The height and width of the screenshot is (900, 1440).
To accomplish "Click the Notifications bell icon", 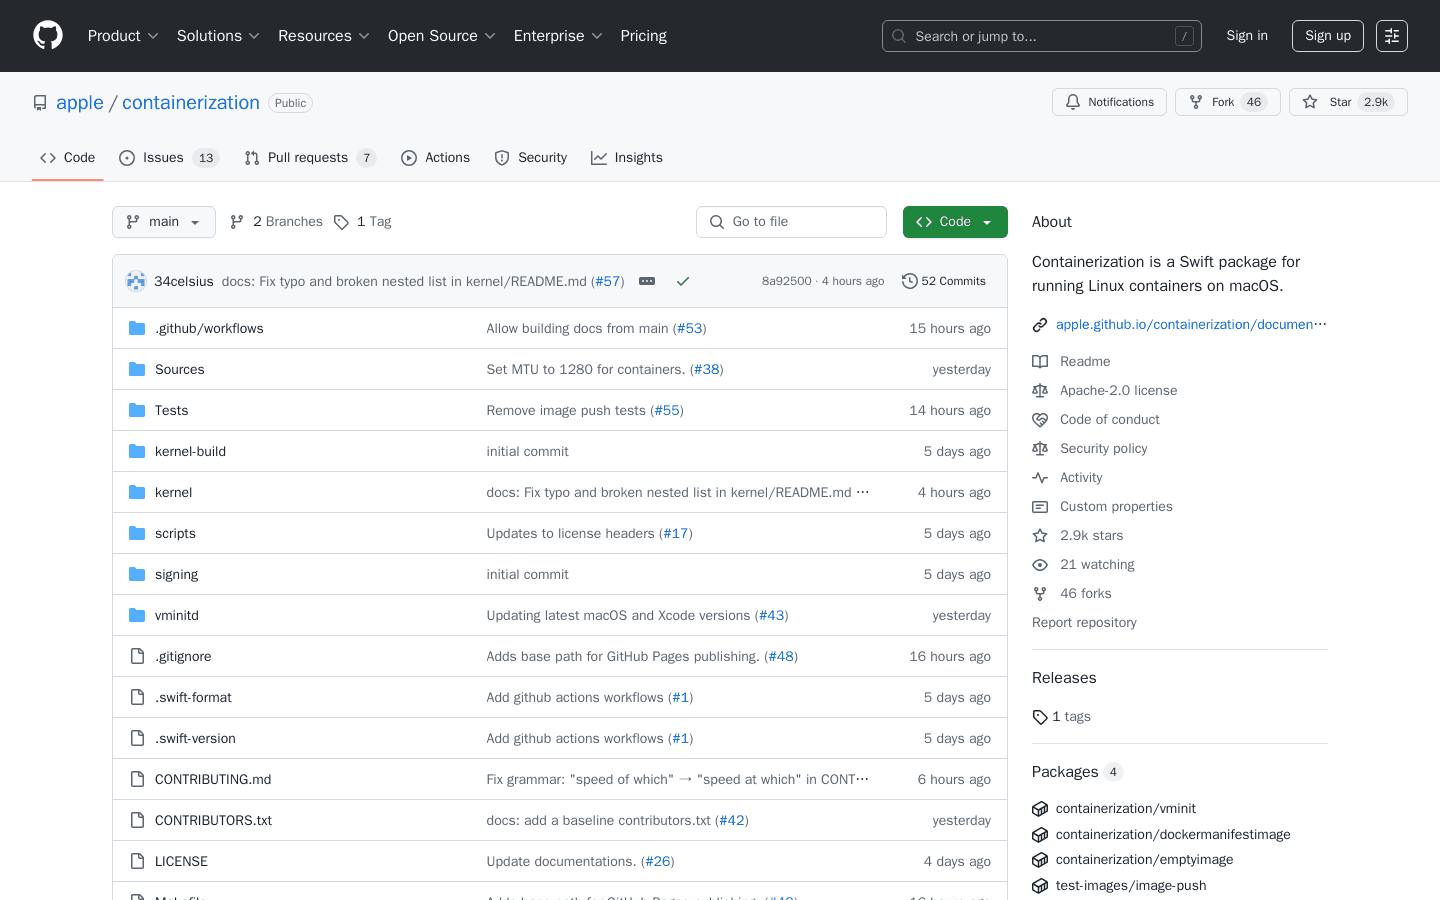I will (x=1073, y=101).
